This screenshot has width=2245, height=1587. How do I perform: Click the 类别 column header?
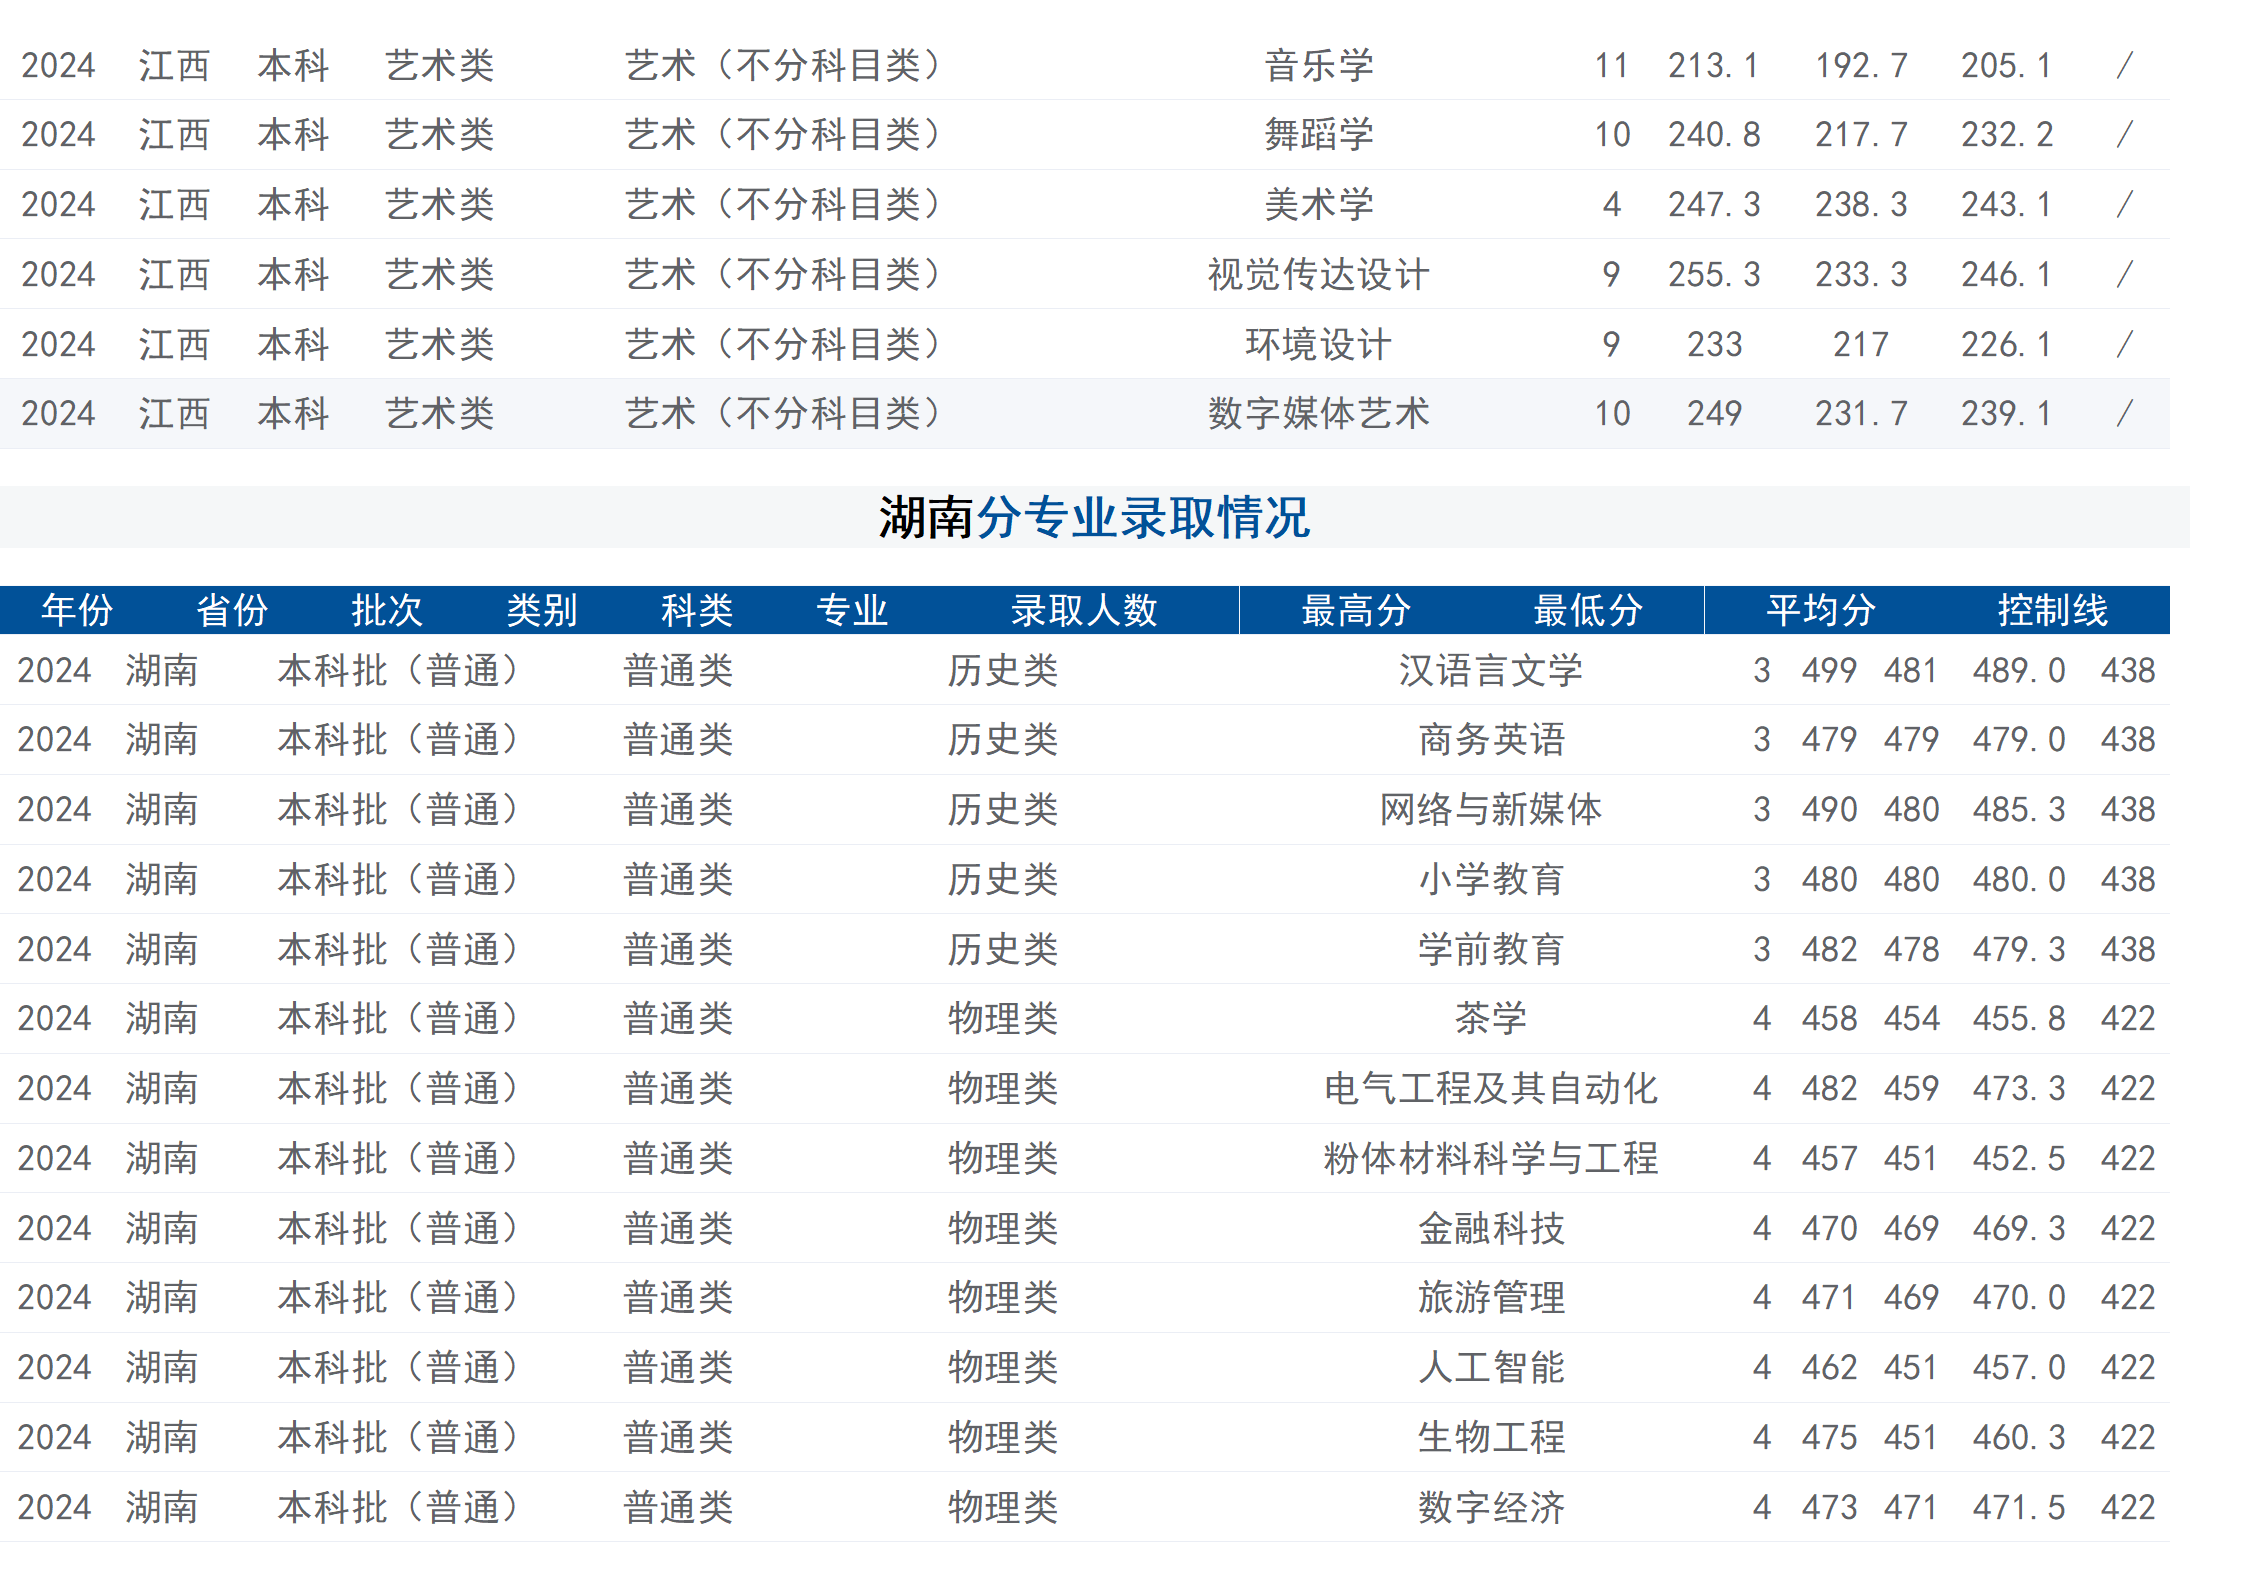(542, 608)
